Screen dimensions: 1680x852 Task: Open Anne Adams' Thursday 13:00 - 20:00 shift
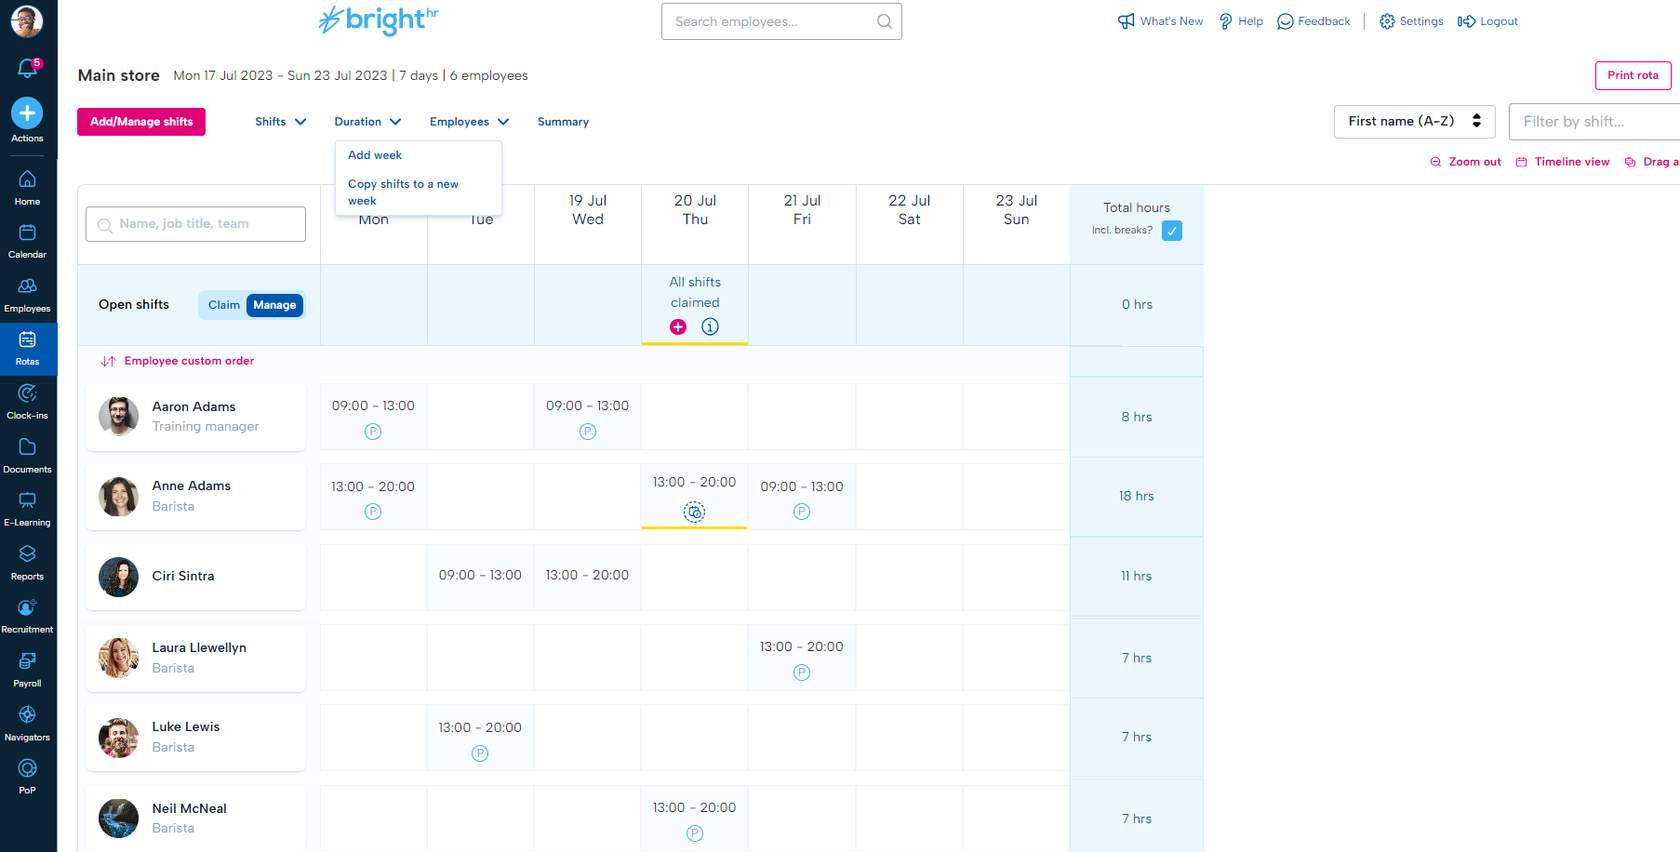pos(694,496)
